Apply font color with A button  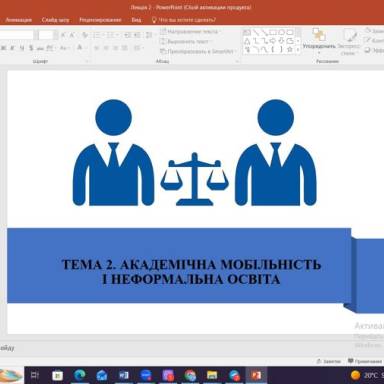click(x=80, y=48)
